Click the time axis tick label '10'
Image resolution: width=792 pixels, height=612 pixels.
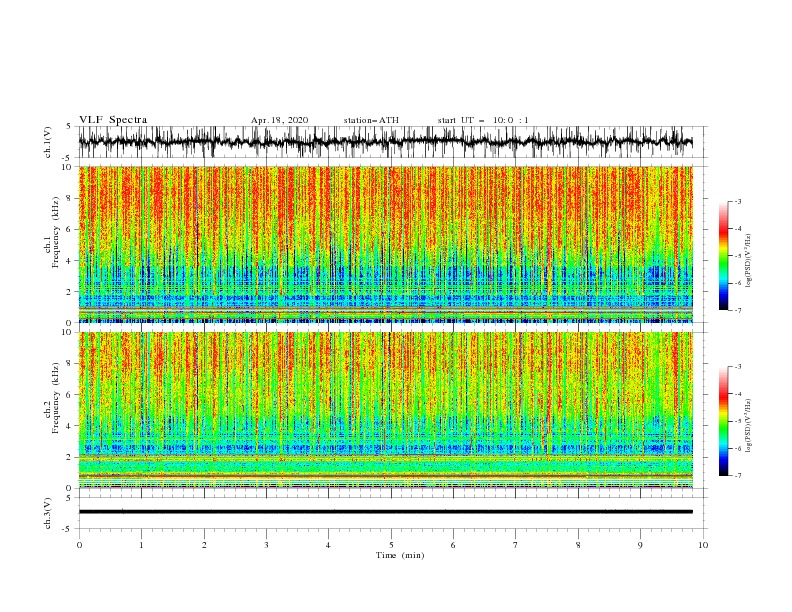click(x=703, y=545)
